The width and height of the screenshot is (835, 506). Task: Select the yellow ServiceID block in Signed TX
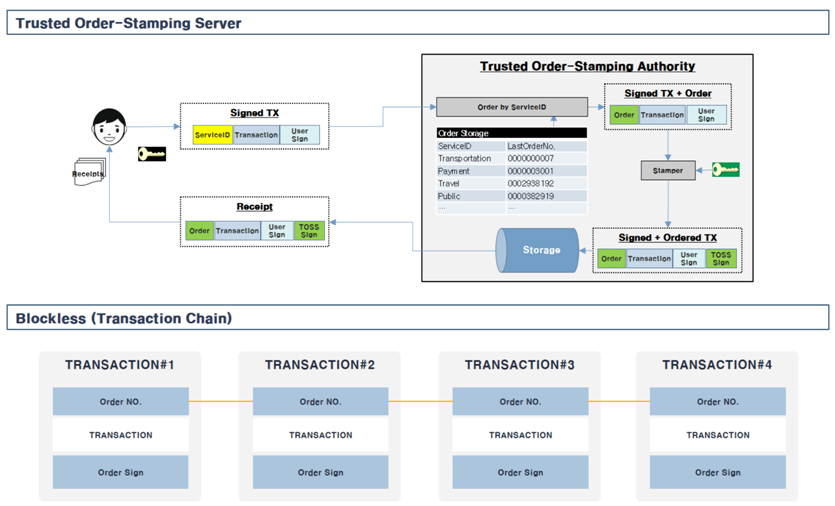[x=212, y=135]
